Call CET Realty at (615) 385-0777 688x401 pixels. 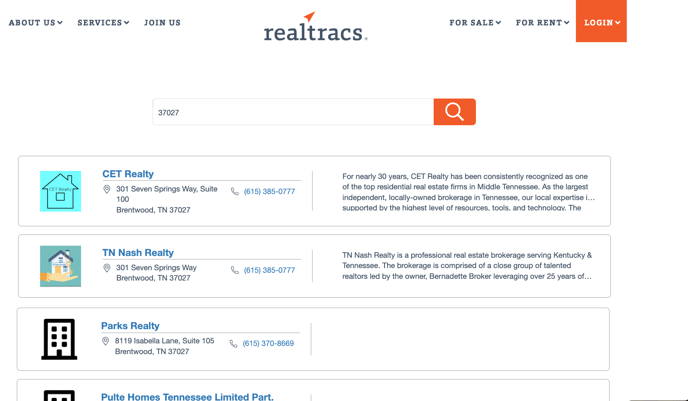tap(269, 191)
